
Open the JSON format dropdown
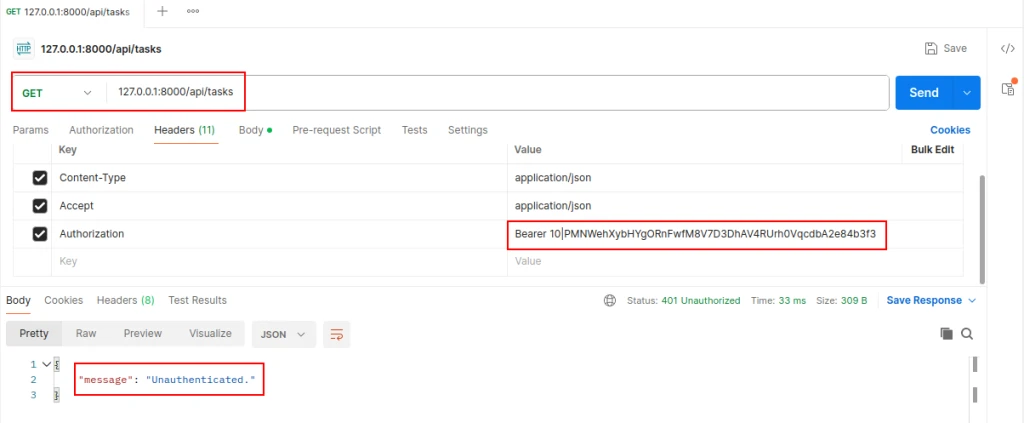(x=283, y=334)
